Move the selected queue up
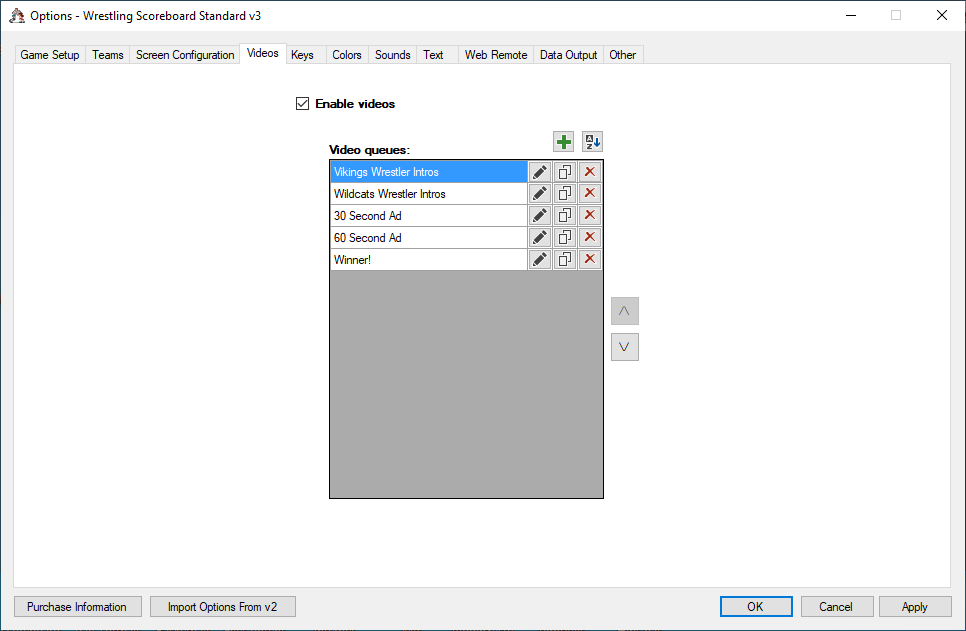 pos(625,311)
